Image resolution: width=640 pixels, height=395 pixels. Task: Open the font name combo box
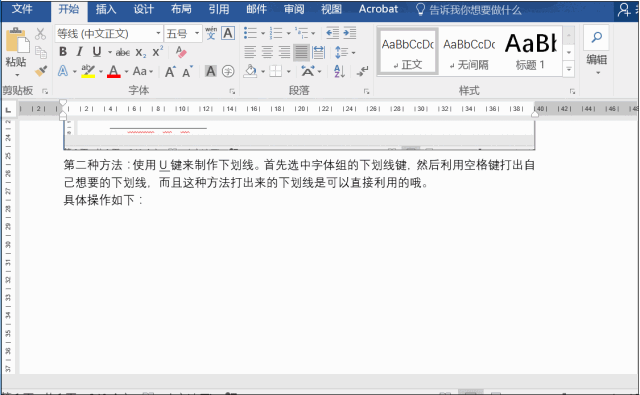pos(109,33)
